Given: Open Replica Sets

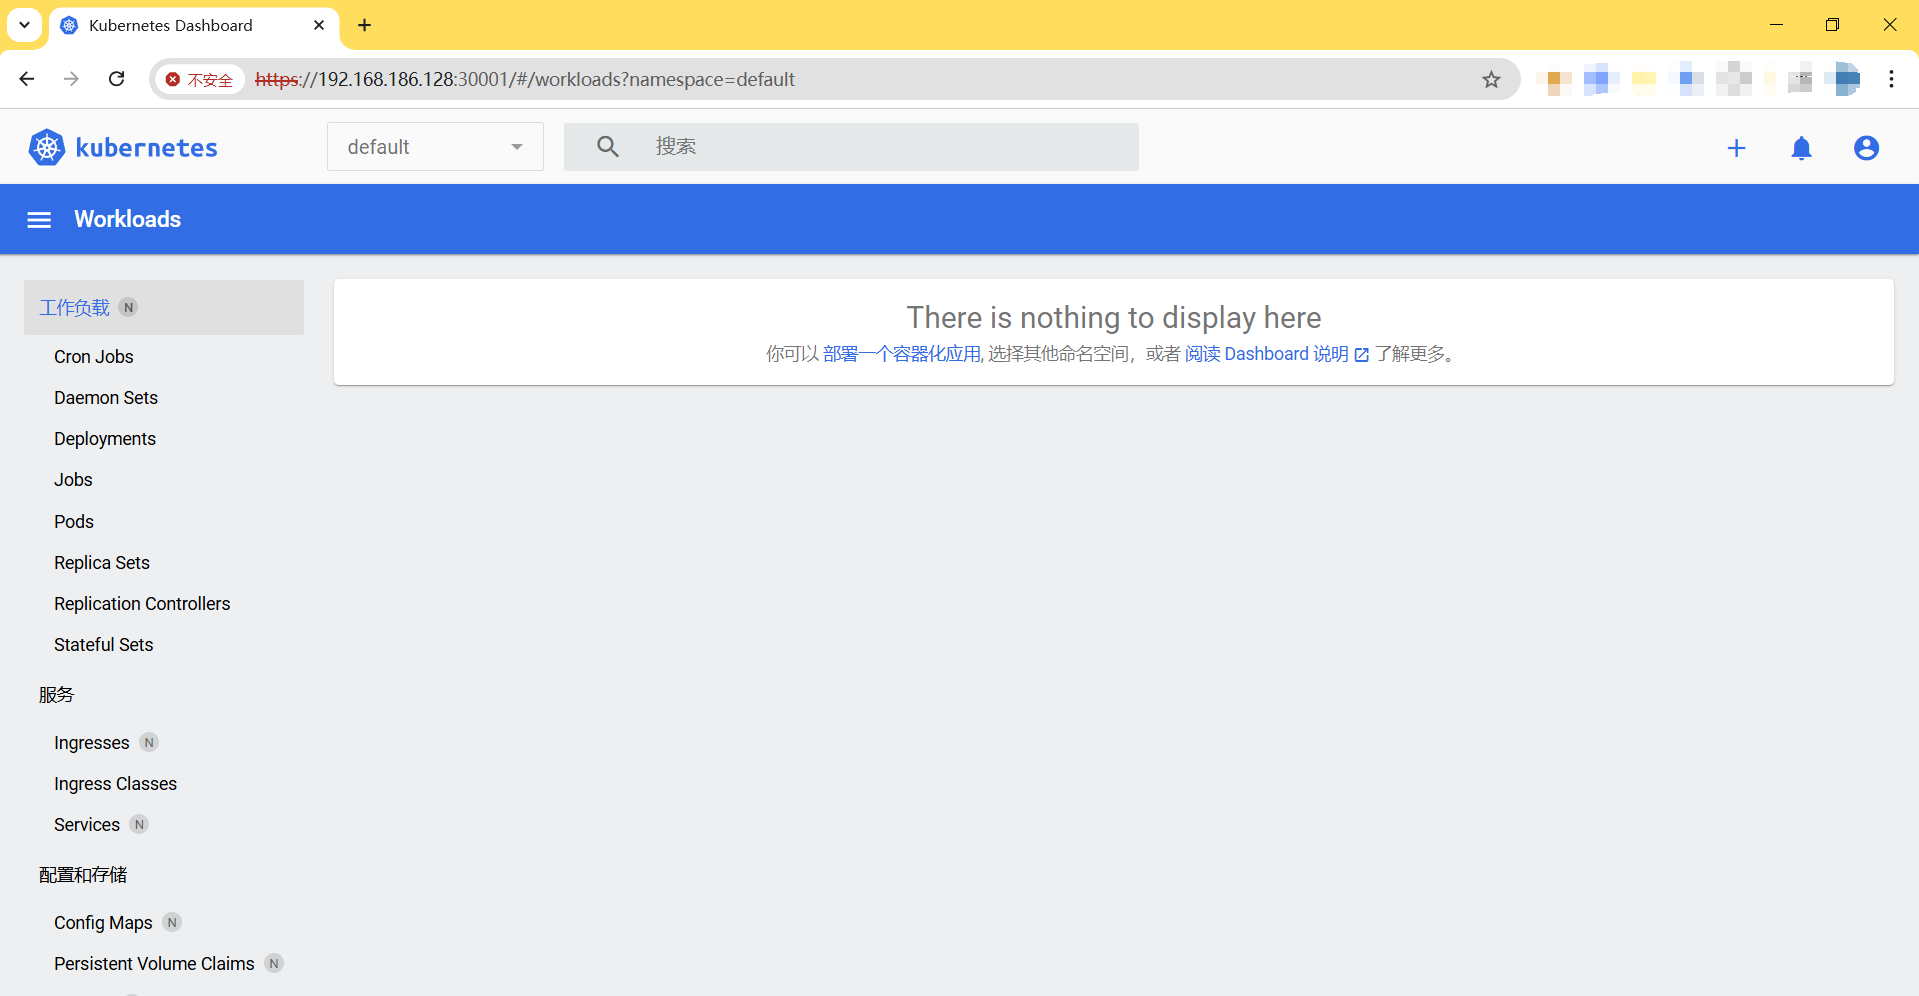Looking at the screenshot, I should tap(102, 563).
